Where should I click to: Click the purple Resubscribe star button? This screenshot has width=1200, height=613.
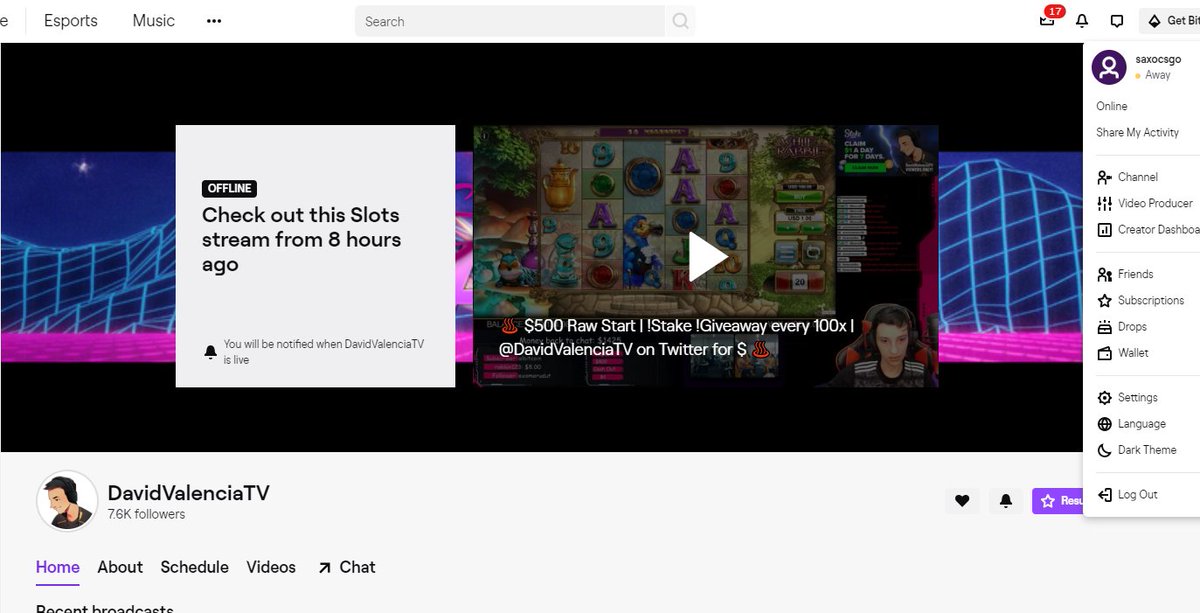tap(1059, 501)
